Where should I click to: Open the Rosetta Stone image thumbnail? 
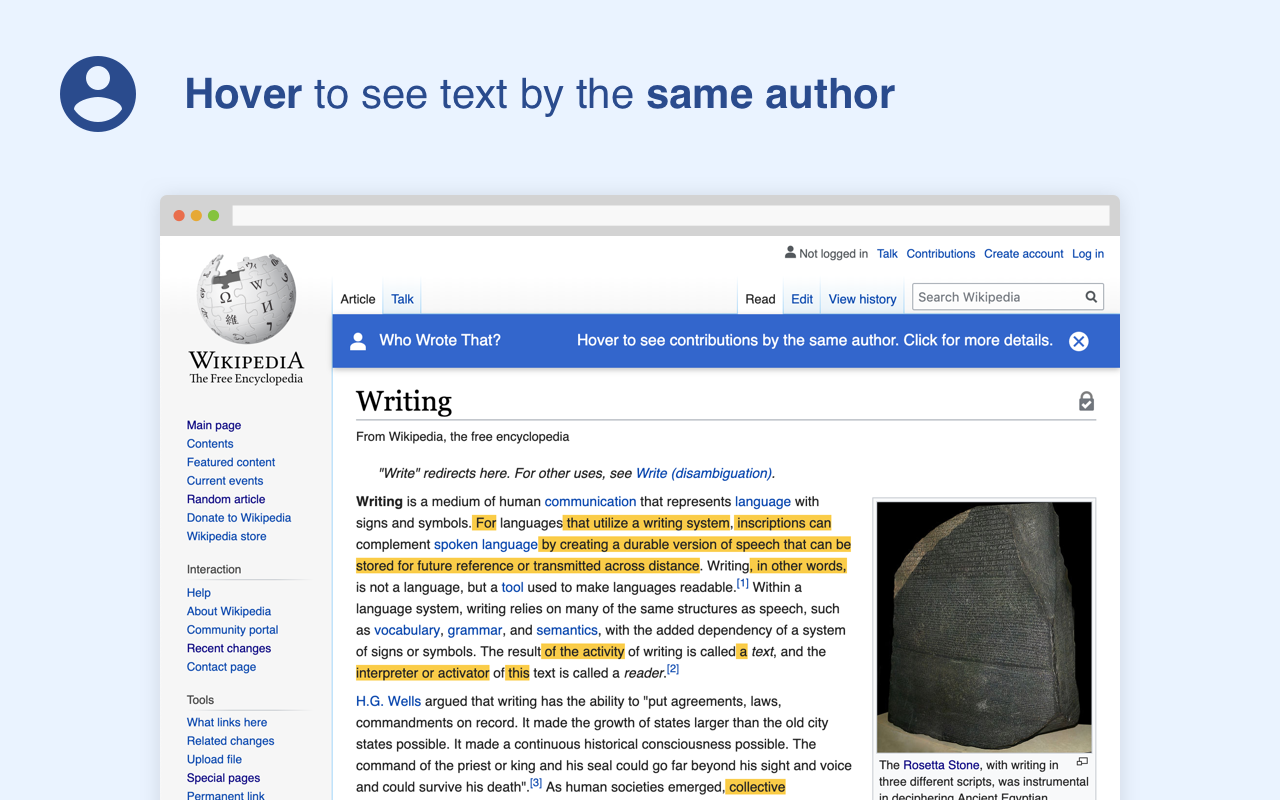[x=983, y=626]
